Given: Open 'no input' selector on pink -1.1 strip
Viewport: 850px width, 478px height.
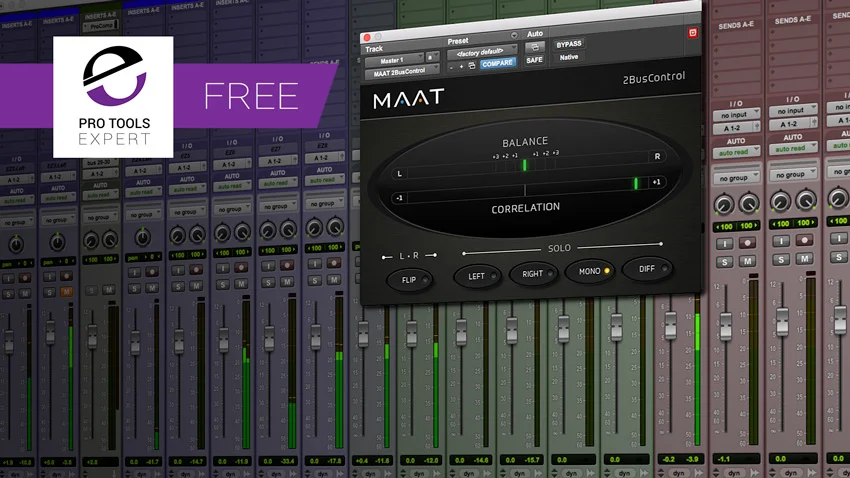Looking at the screenshot, I should click(x=736, y=115).
